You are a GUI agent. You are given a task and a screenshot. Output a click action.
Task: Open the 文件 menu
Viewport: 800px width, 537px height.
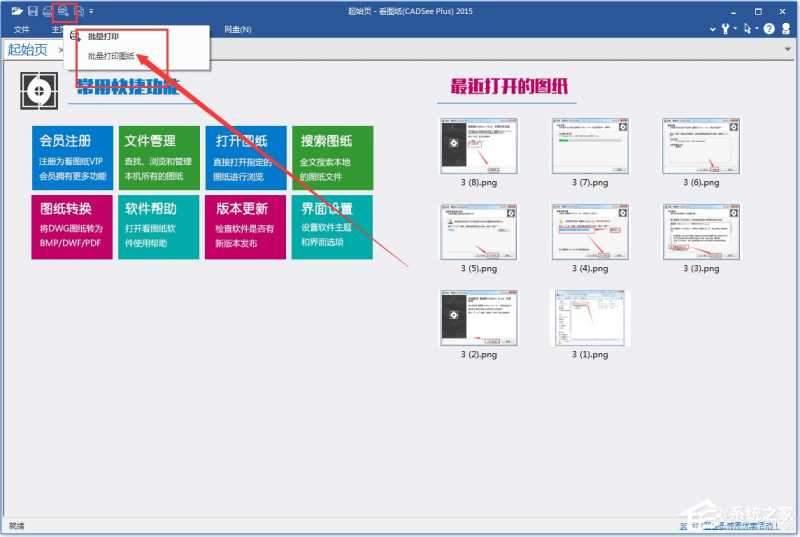pyautogui.click(x=21, y=30)
